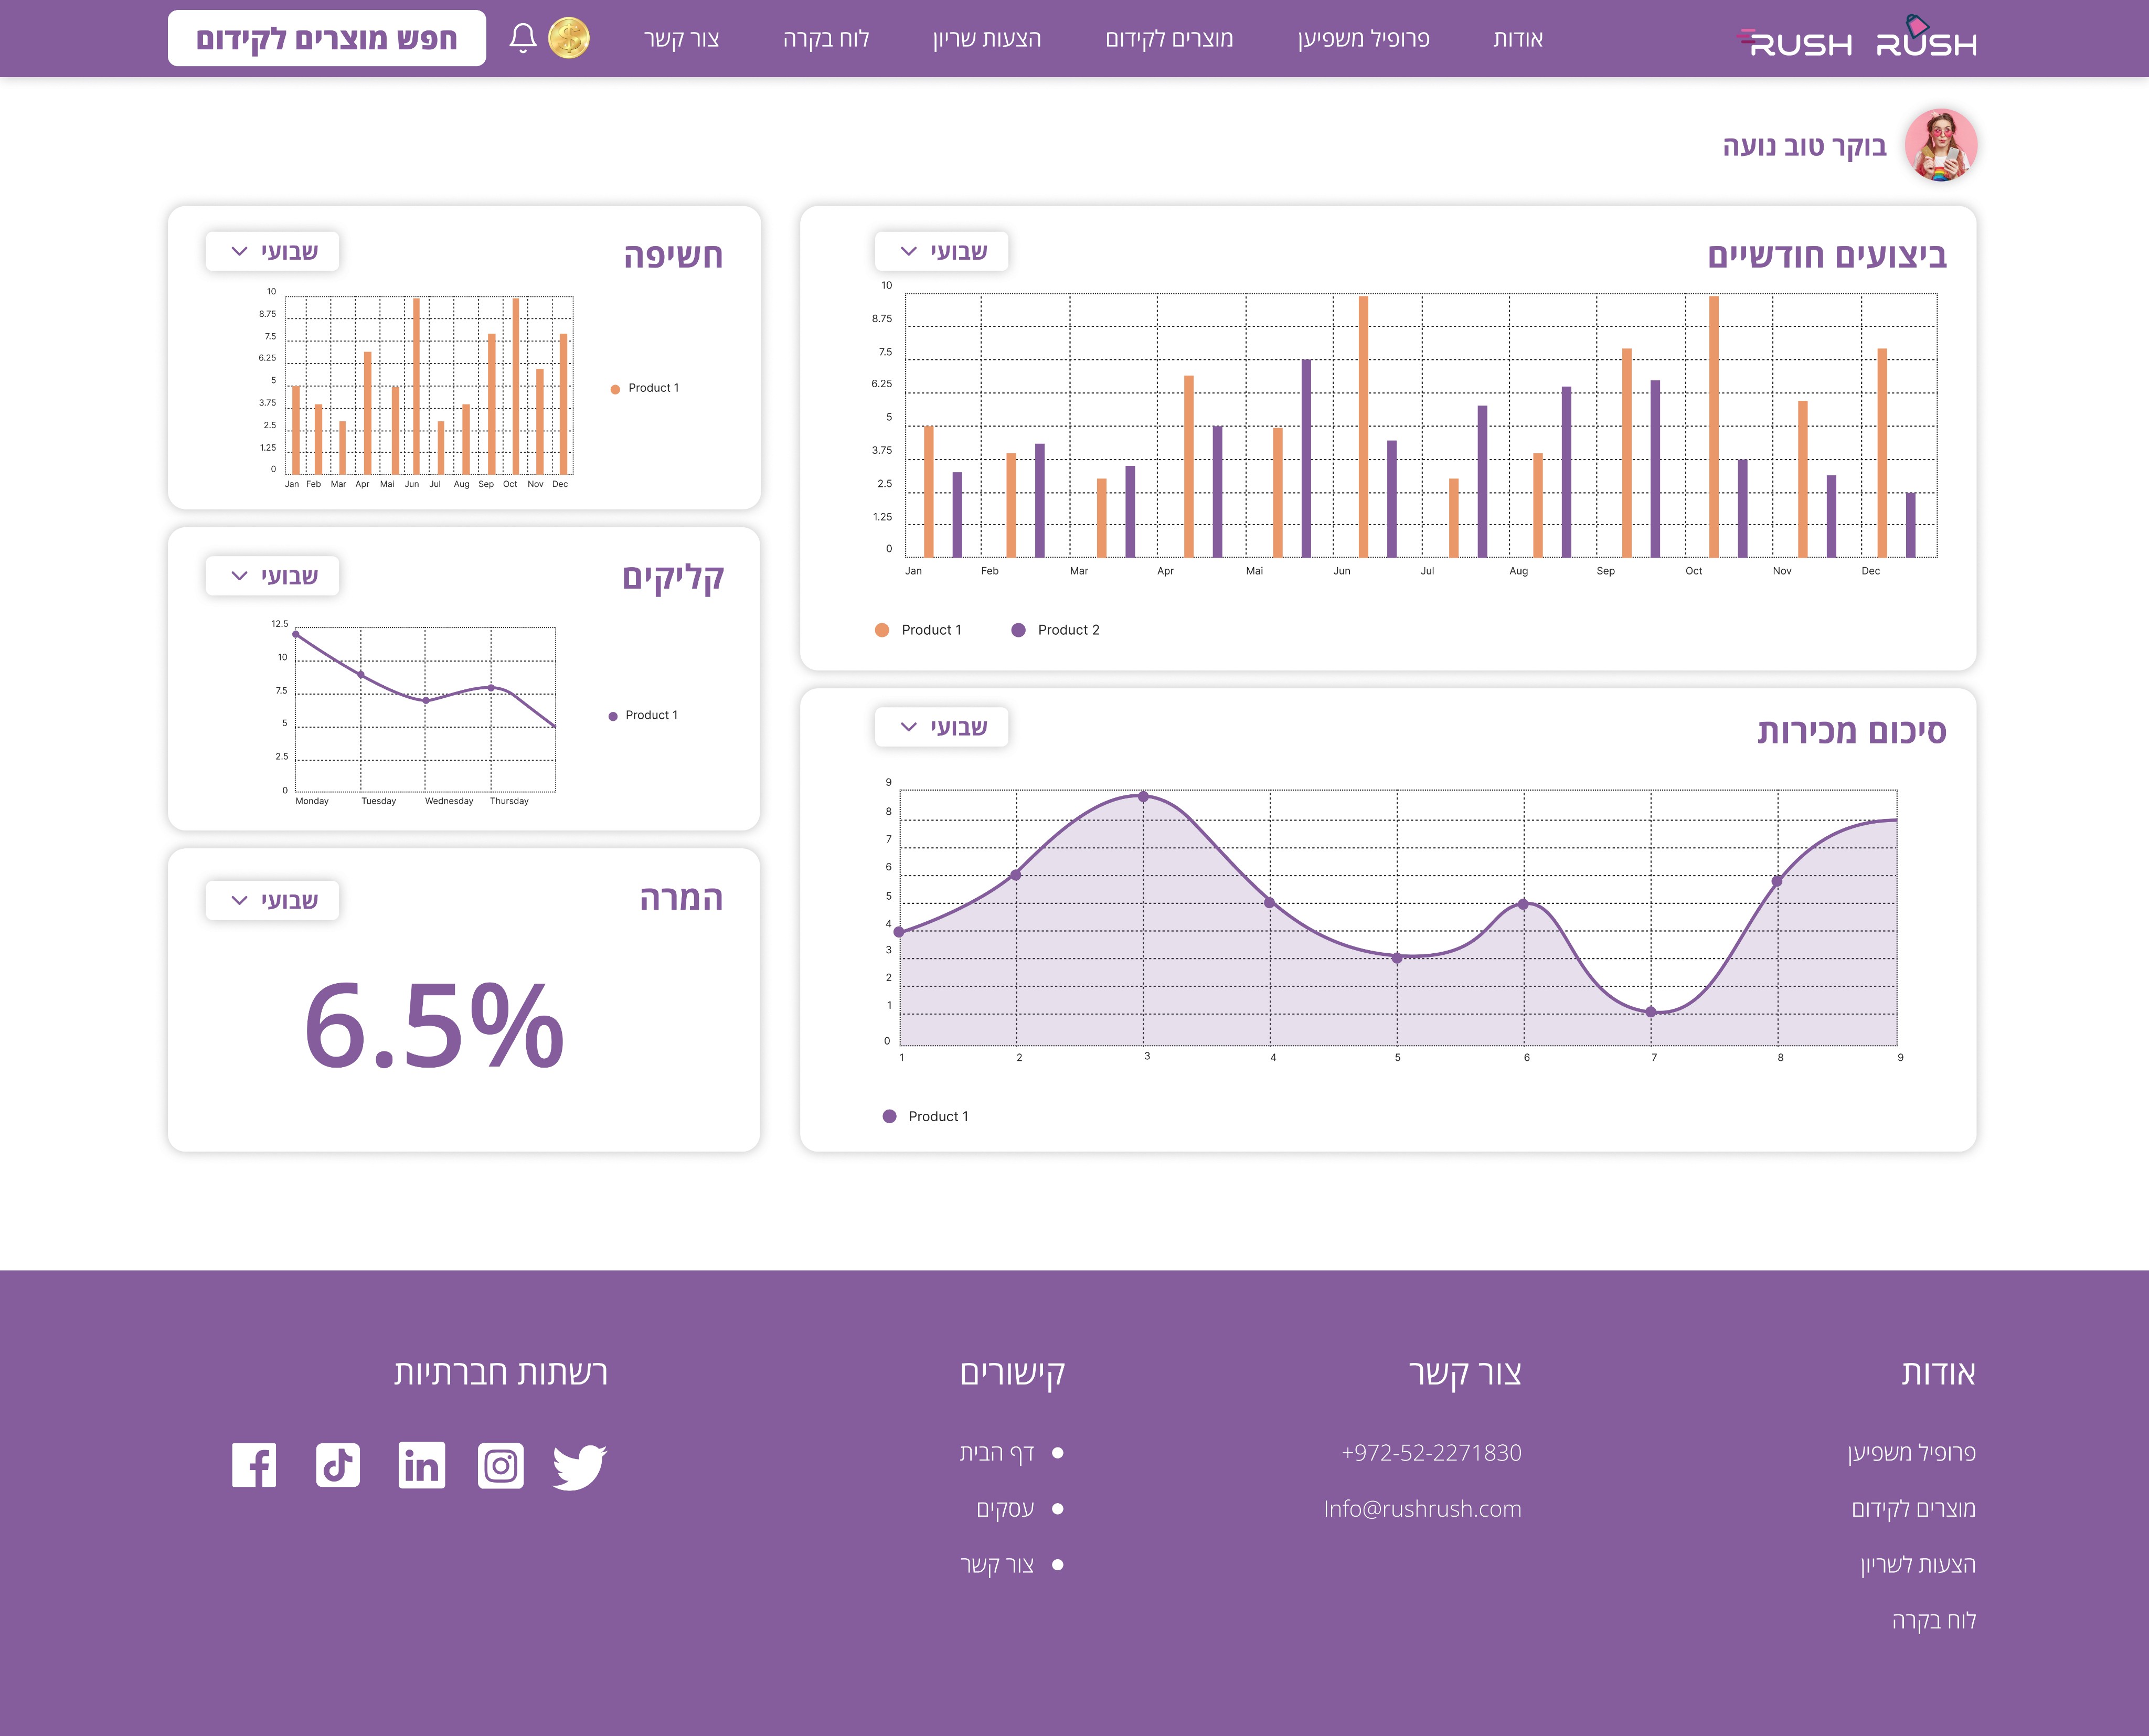Open Facebook social icon in footer
Viewport: 2149px width, 1736px height.
(x=254, y=1465)
